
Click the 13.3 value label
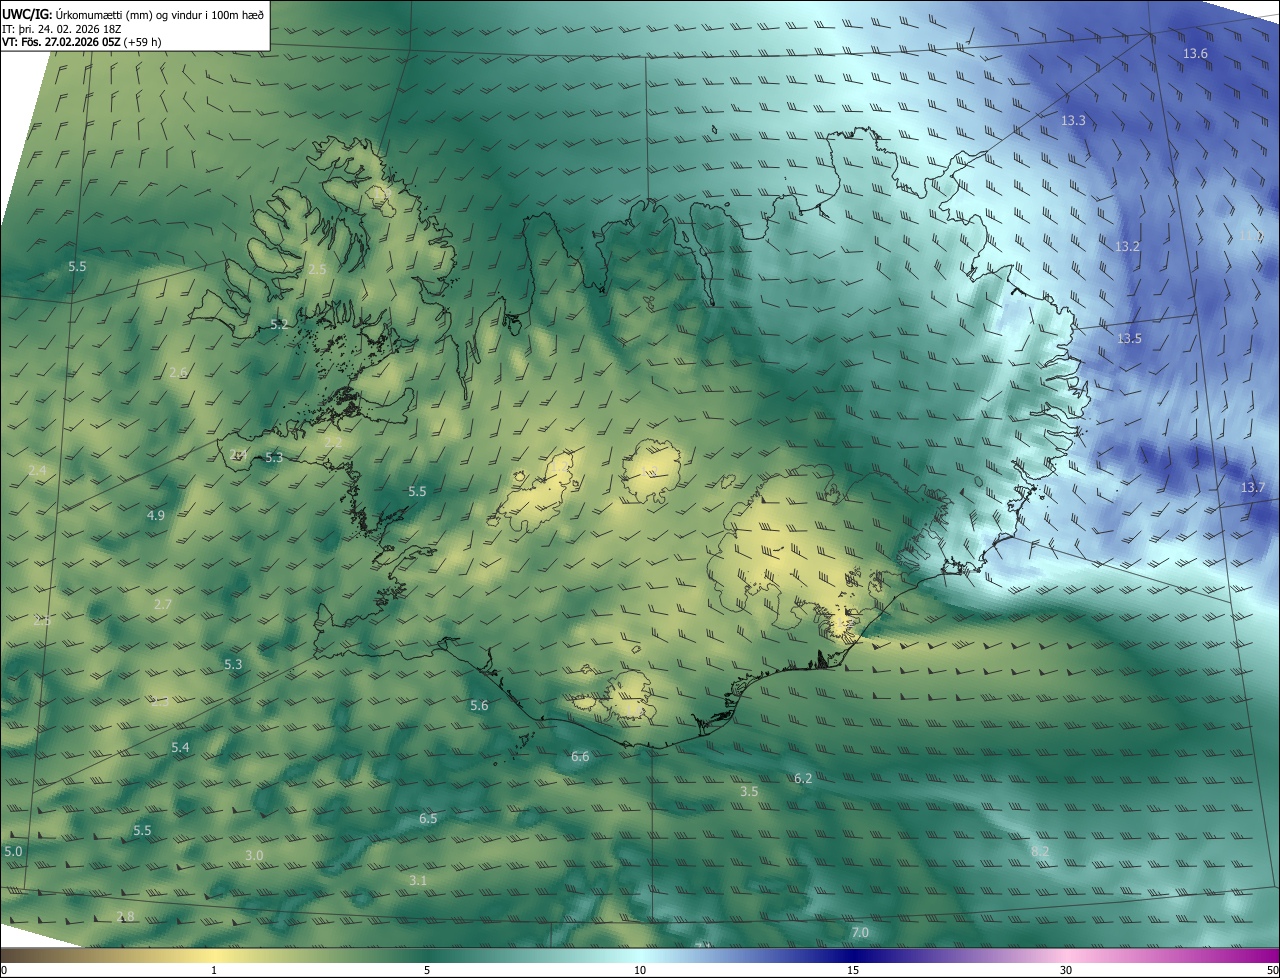click(x=1073, y=120)
